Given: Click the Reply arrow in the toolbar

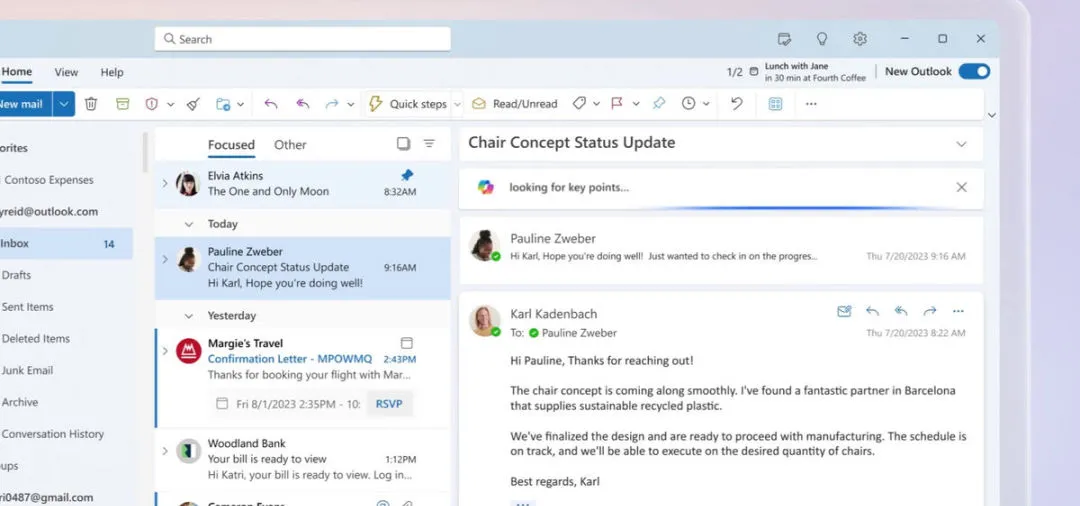Looking at the screenshot, I should [271, 104].
